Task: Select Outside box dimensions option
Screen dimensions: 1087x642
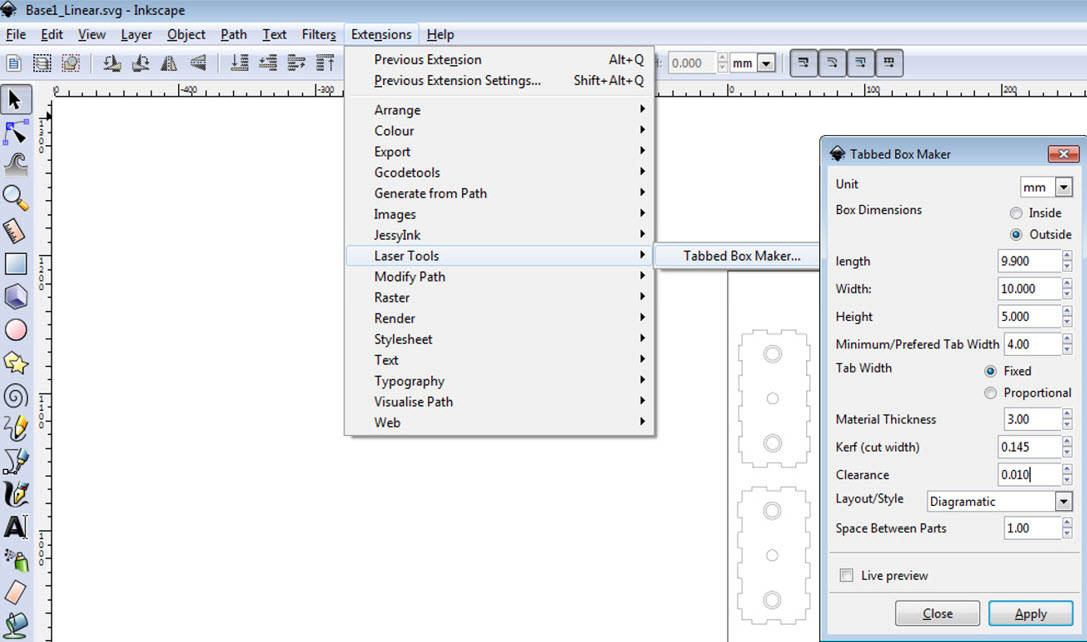Action: pos(1016,234)
